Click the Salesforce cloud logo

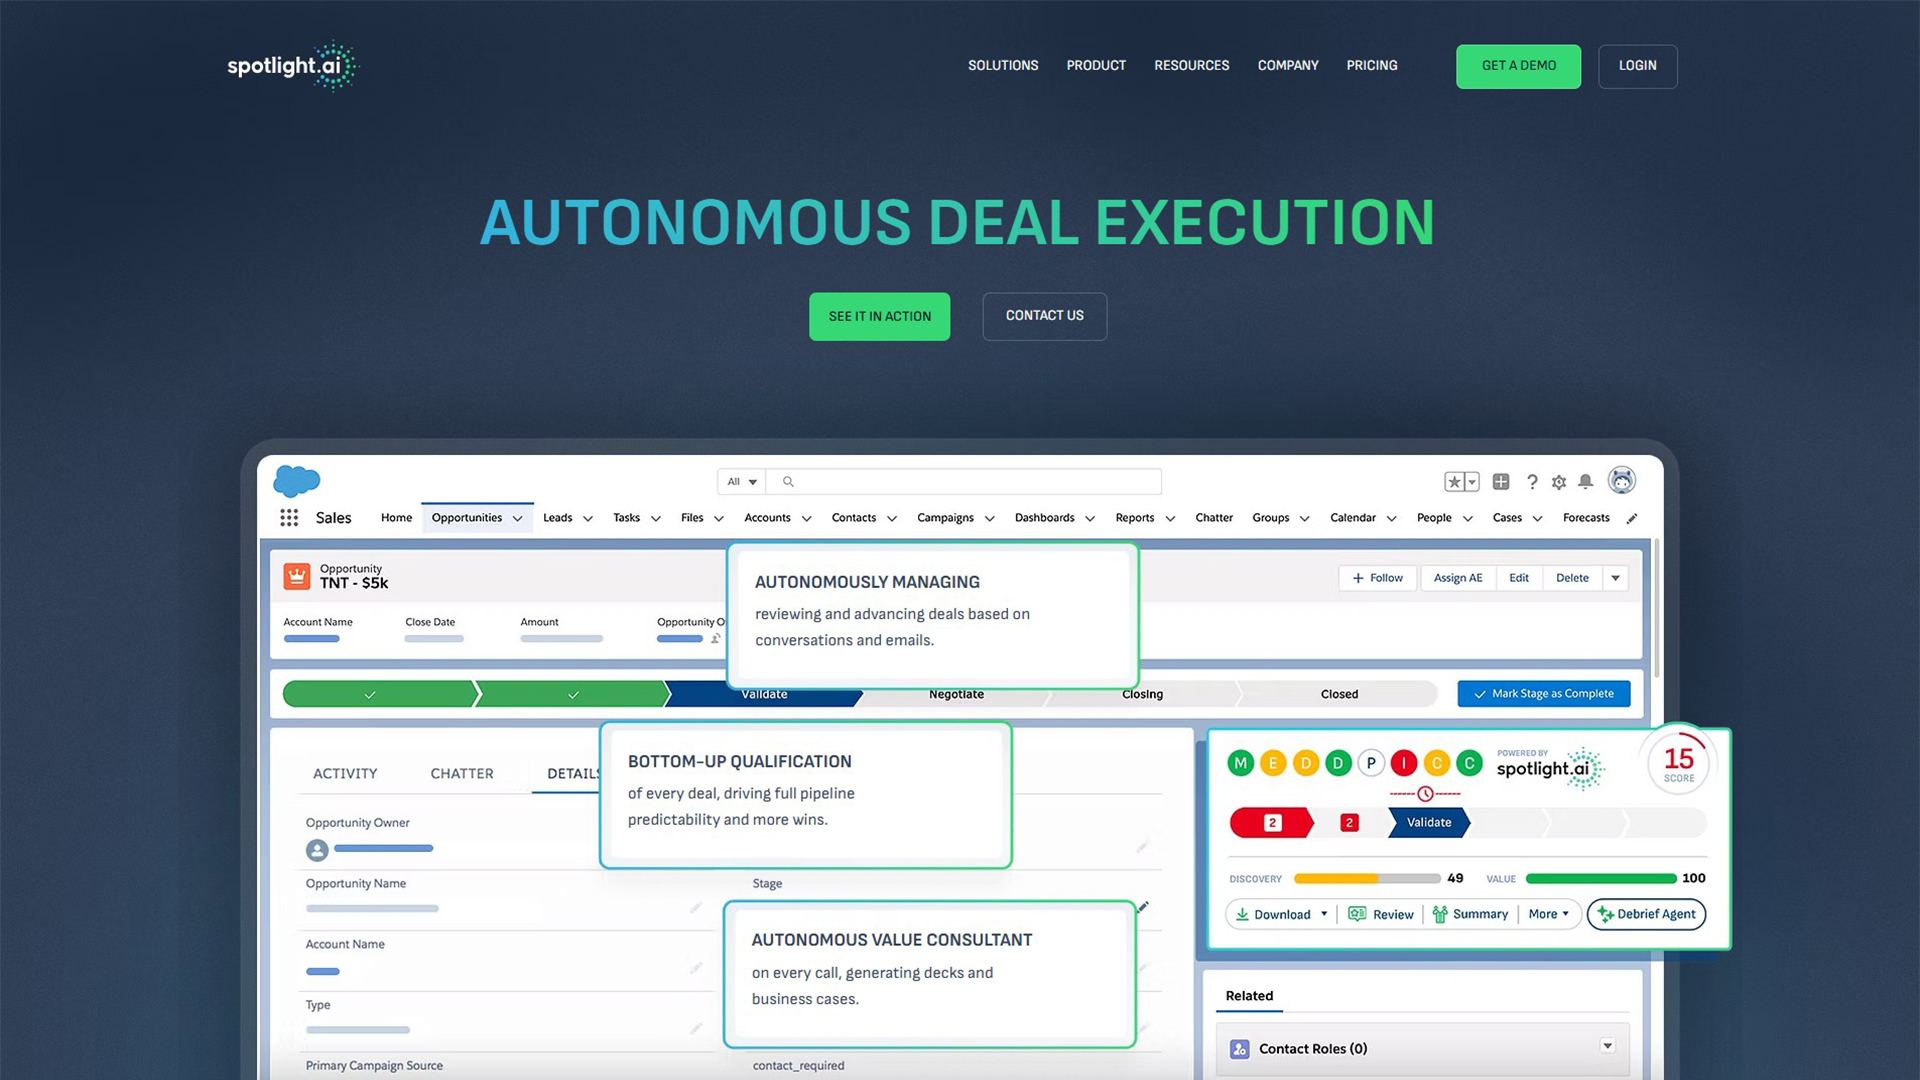(x=296, y=481)
